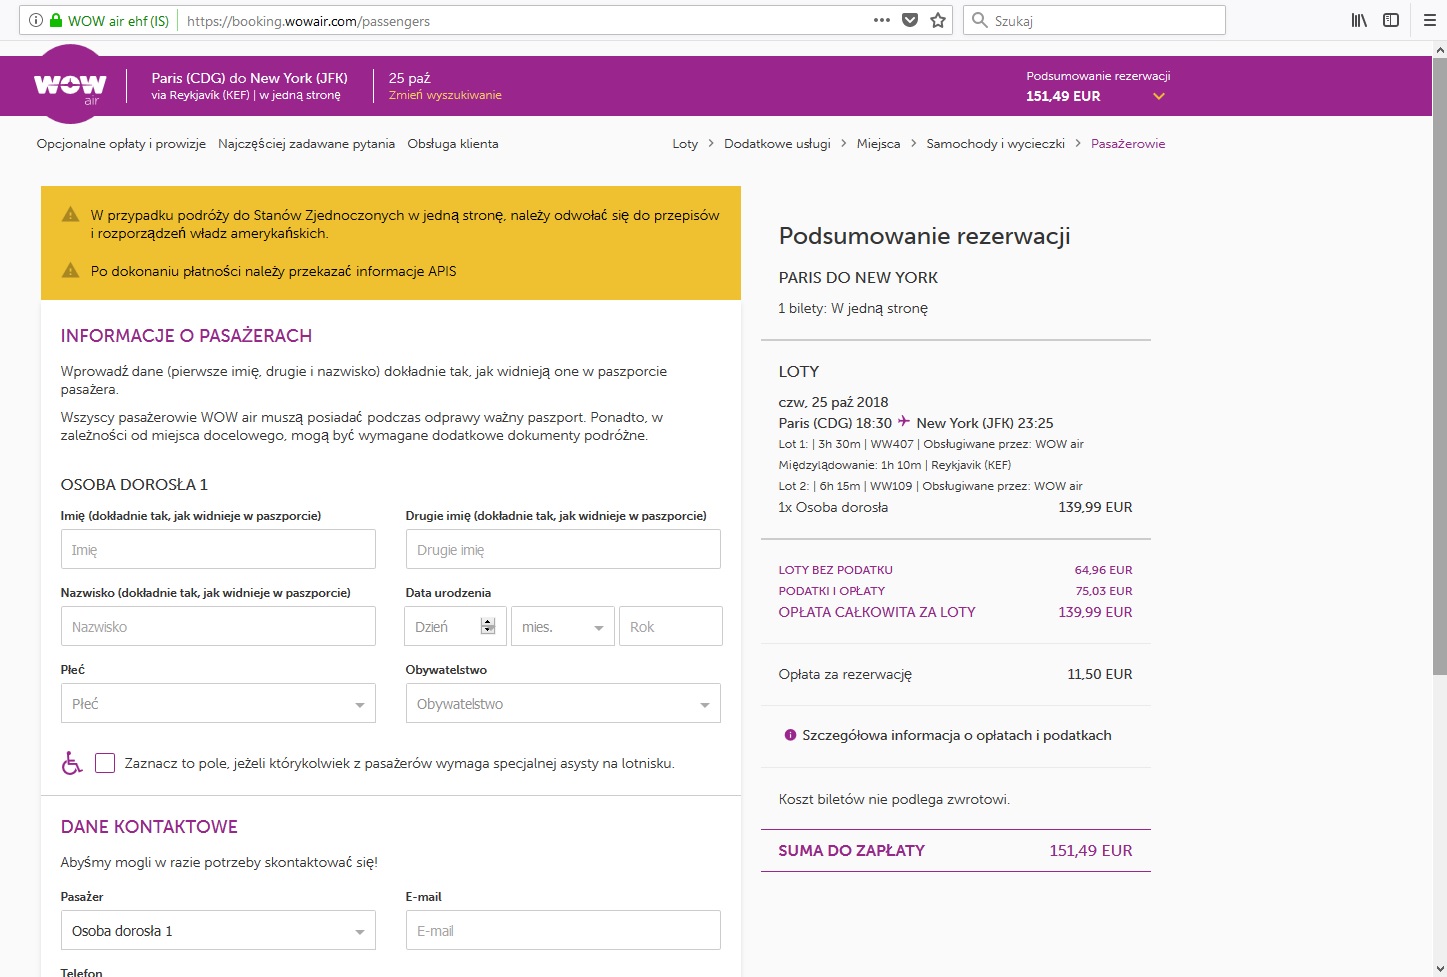This screenshot has height=977, width=1447.
Task: Click Zmień wyszukiwanie link
Action: pyautogui.click(x=445, y=95)
